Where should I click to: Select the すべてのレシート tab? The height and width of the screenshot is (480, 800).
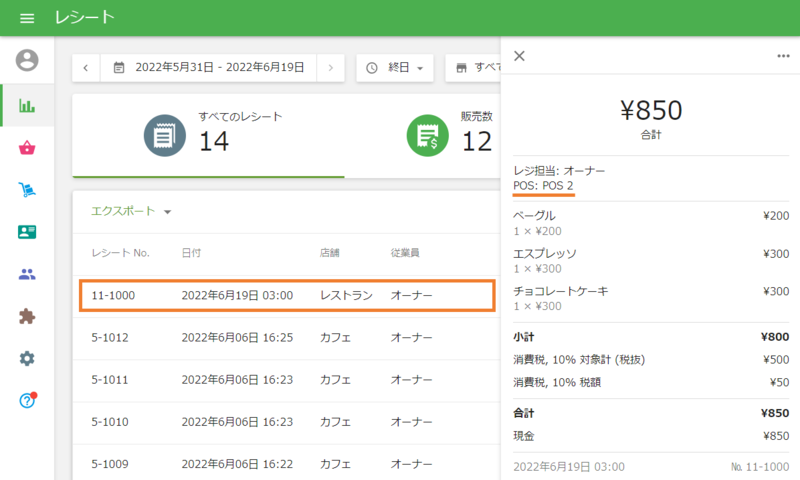208,135
